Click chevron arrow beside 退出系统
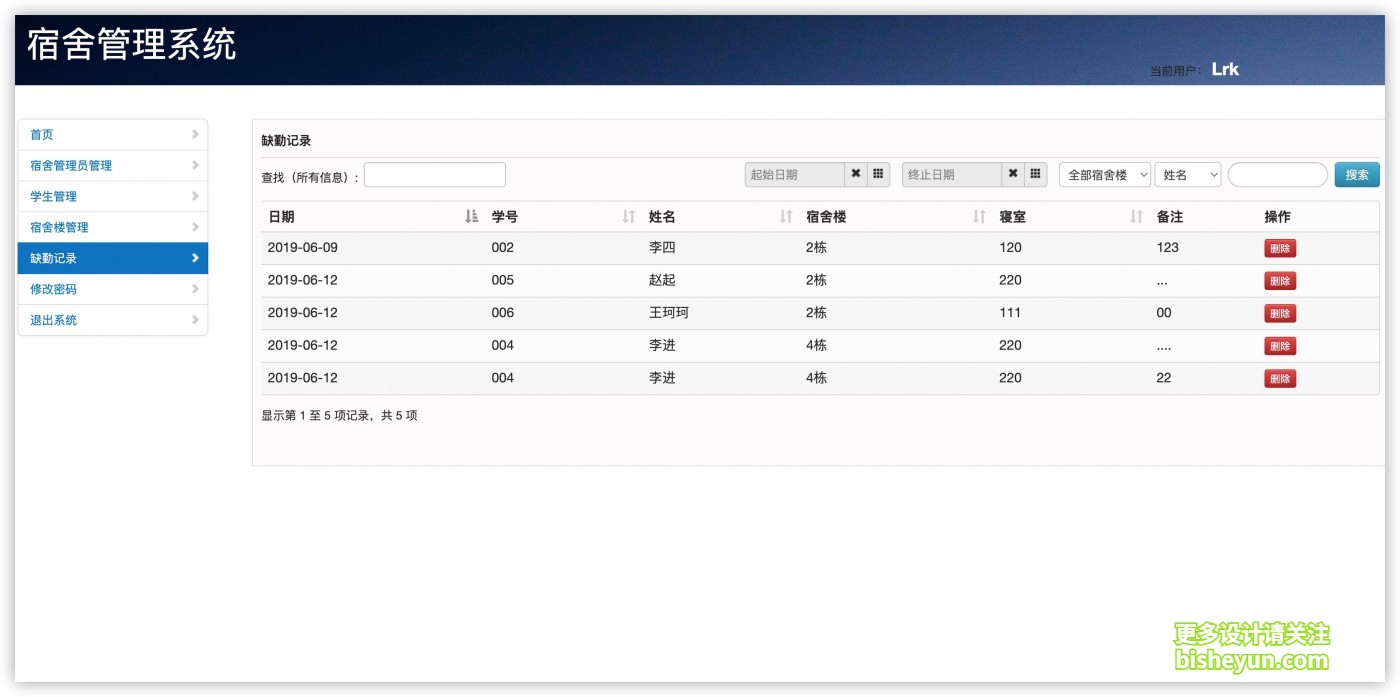Screen dimensions: 1400x697 195,320
